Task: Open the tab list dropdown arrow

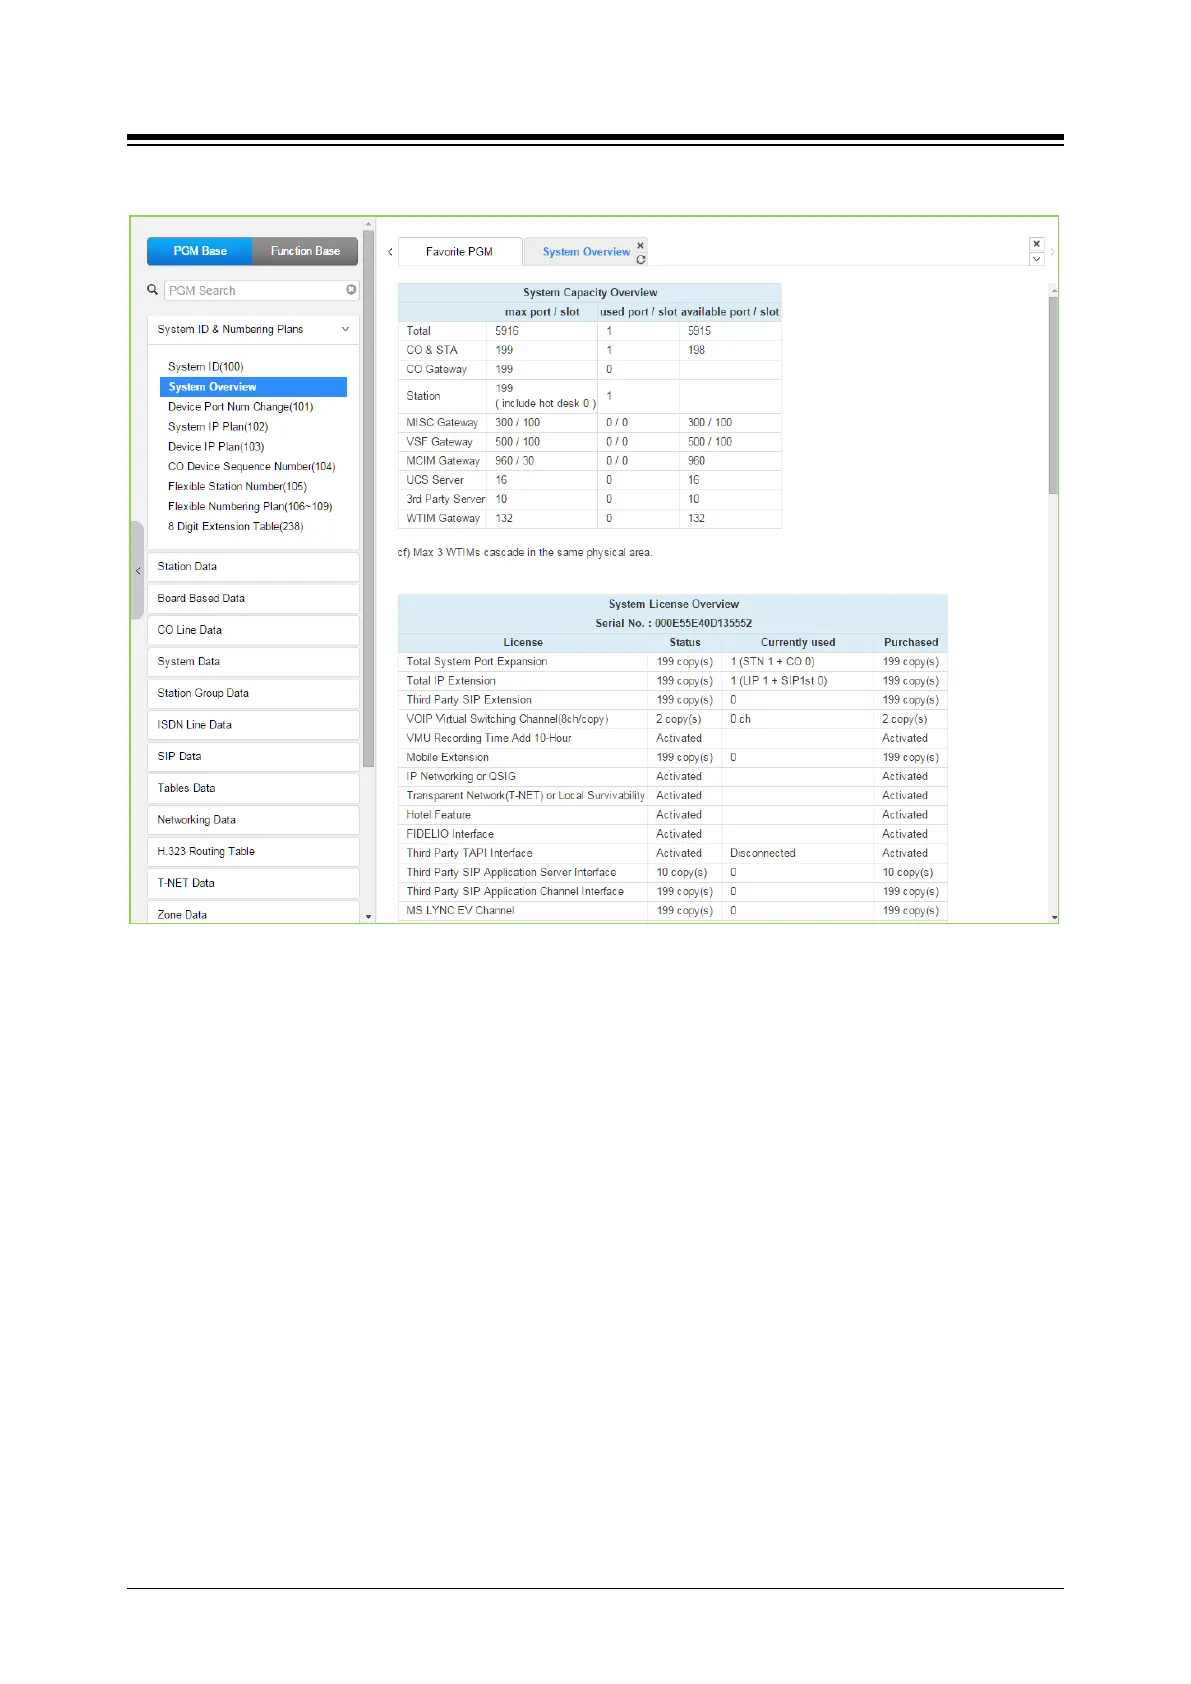Action: pyautogui.click(x=1037, y=259)
